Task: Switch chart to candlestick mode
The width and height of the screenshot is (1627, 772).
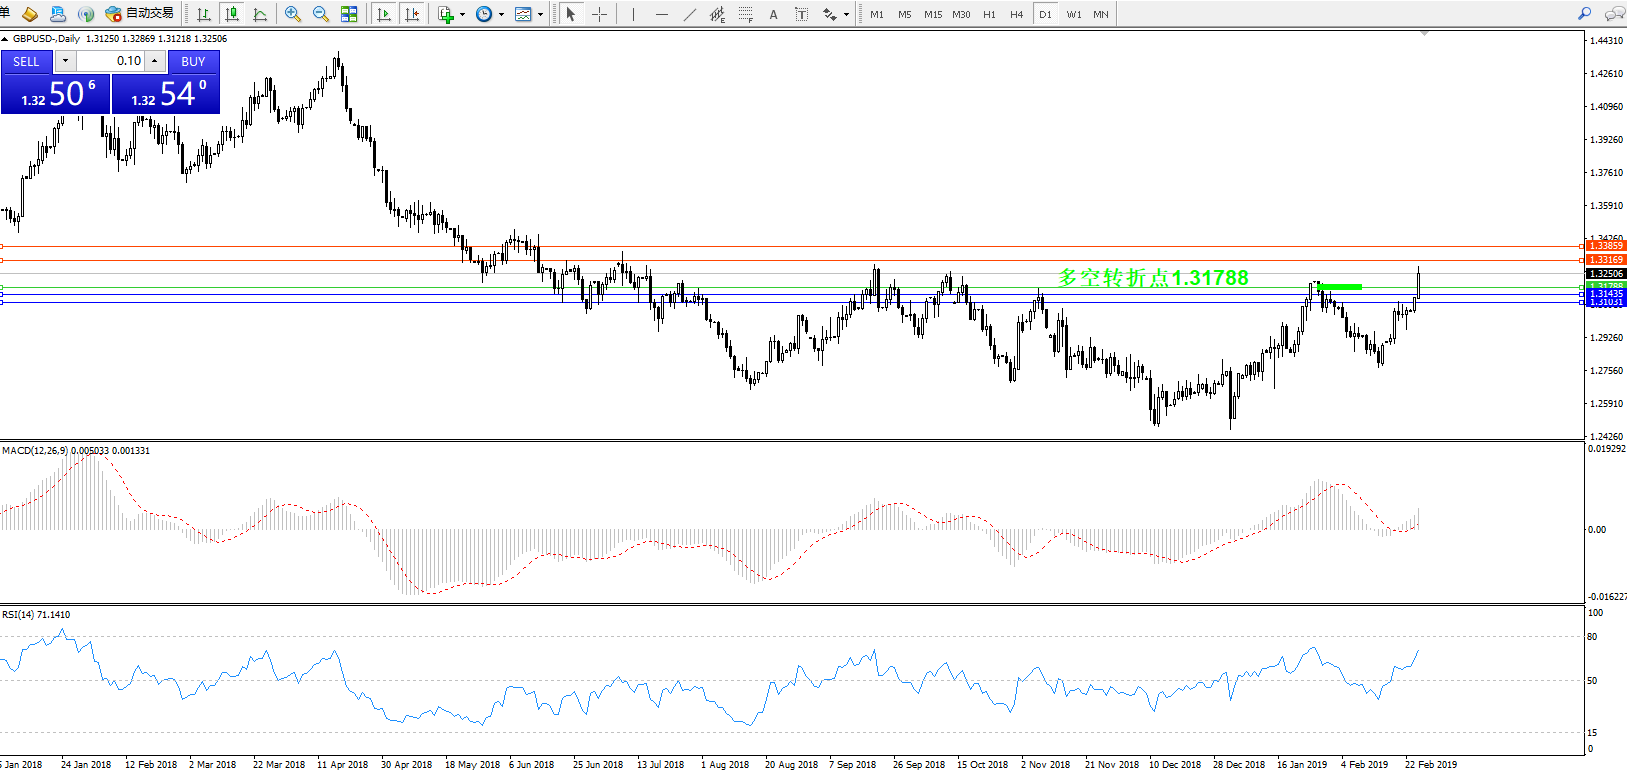Action: click(232, 14)
